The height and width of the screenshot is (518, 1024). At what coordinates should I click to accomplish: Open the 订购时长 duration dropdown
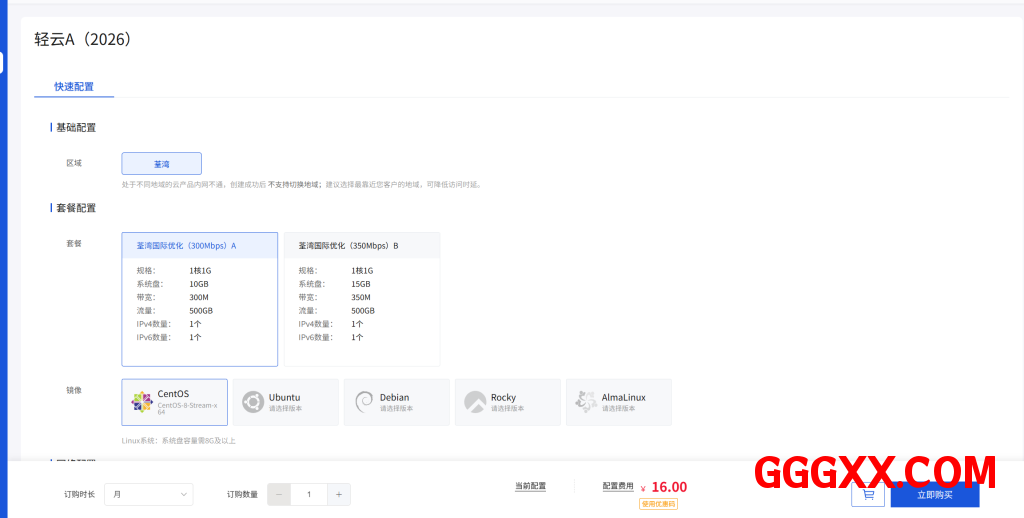pos(148,494)
